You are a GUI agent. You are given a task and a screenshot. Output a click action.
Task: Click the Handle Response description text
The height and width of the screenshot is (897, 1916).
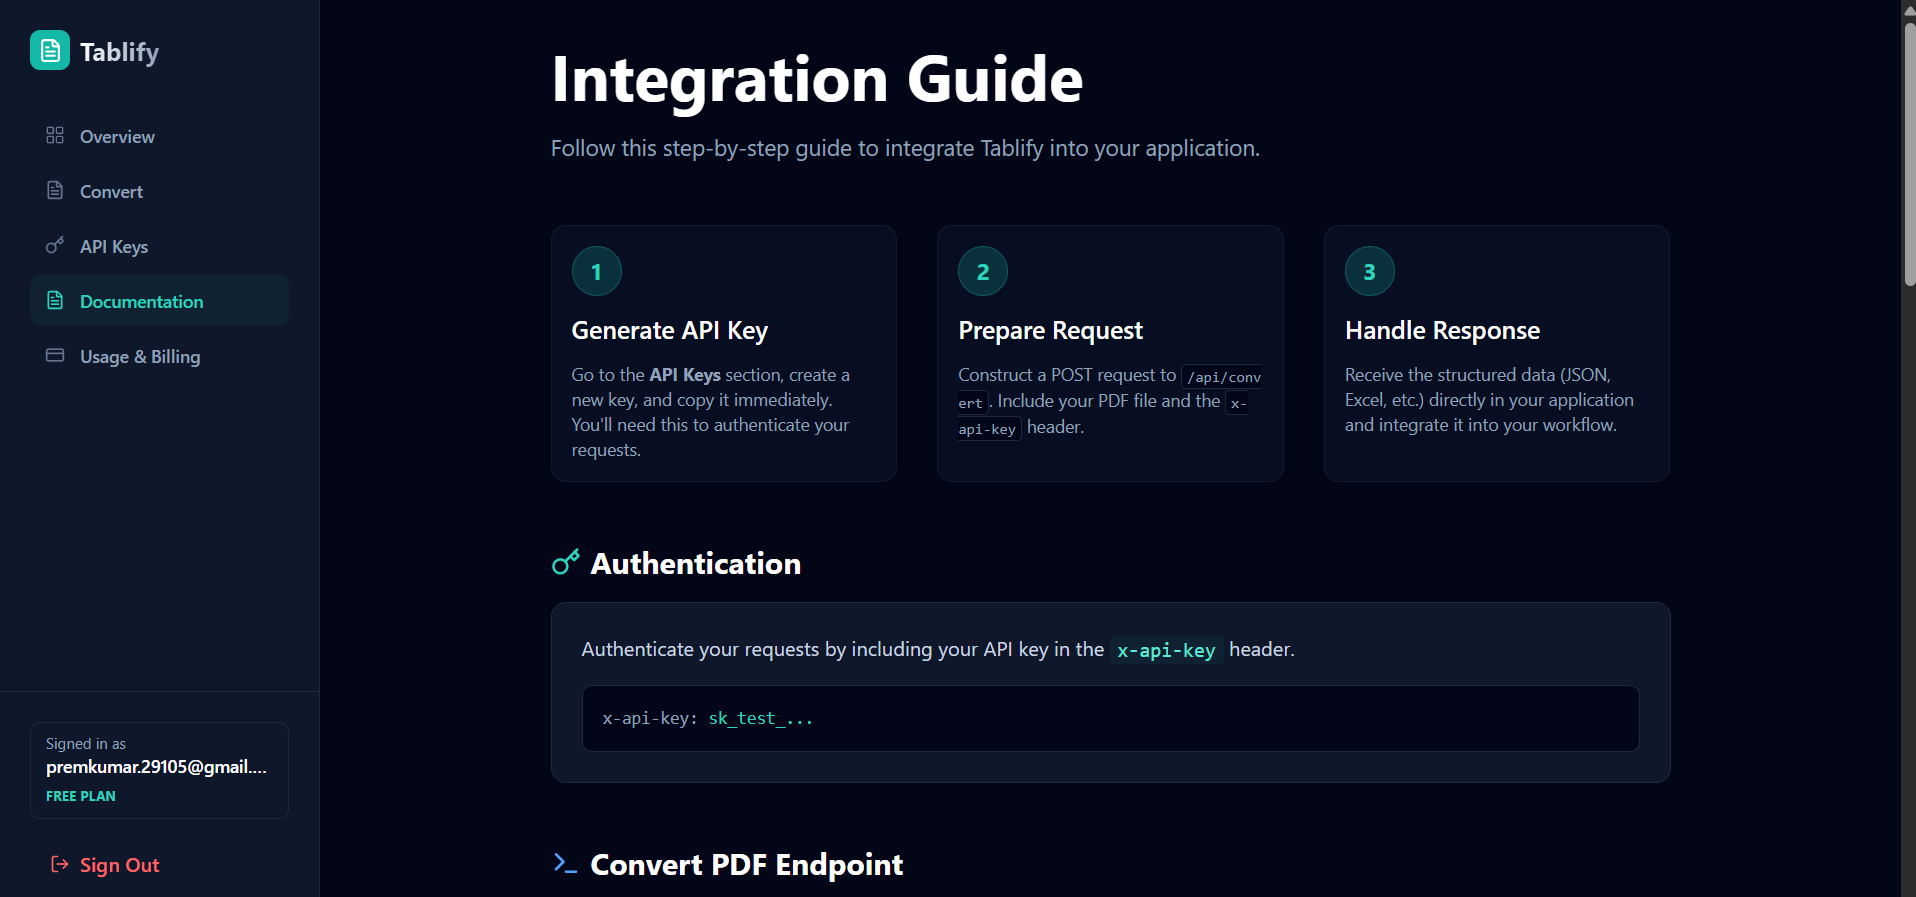1489,400
